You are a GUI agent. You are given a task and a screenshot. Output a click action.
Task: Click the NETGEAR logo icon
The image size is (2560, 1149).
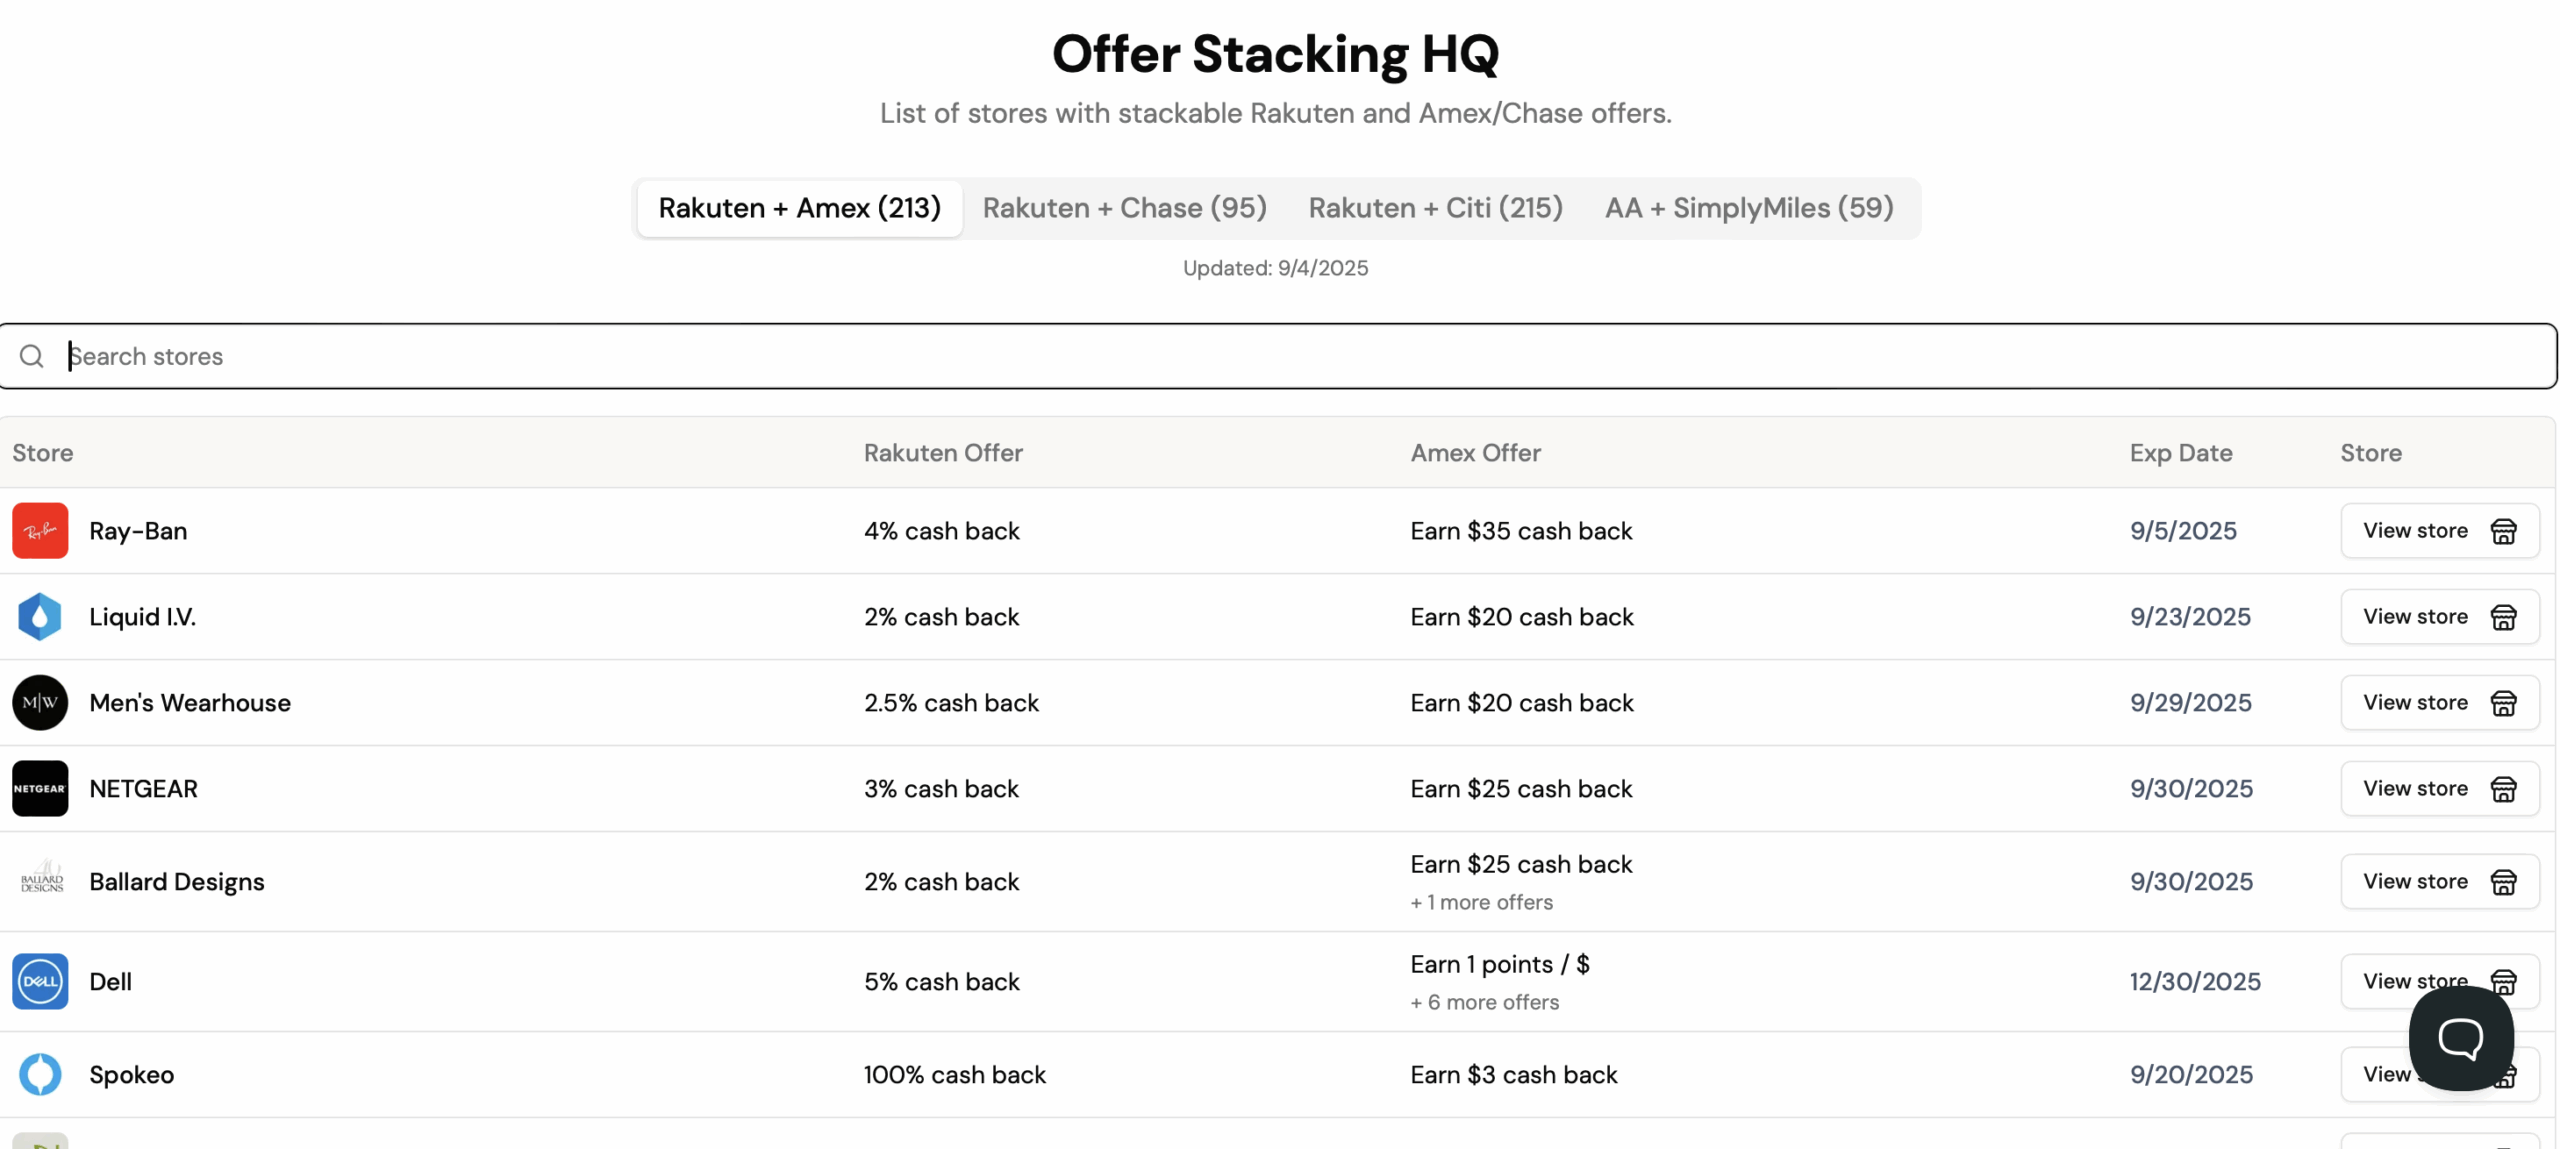(x=40, y=789)
